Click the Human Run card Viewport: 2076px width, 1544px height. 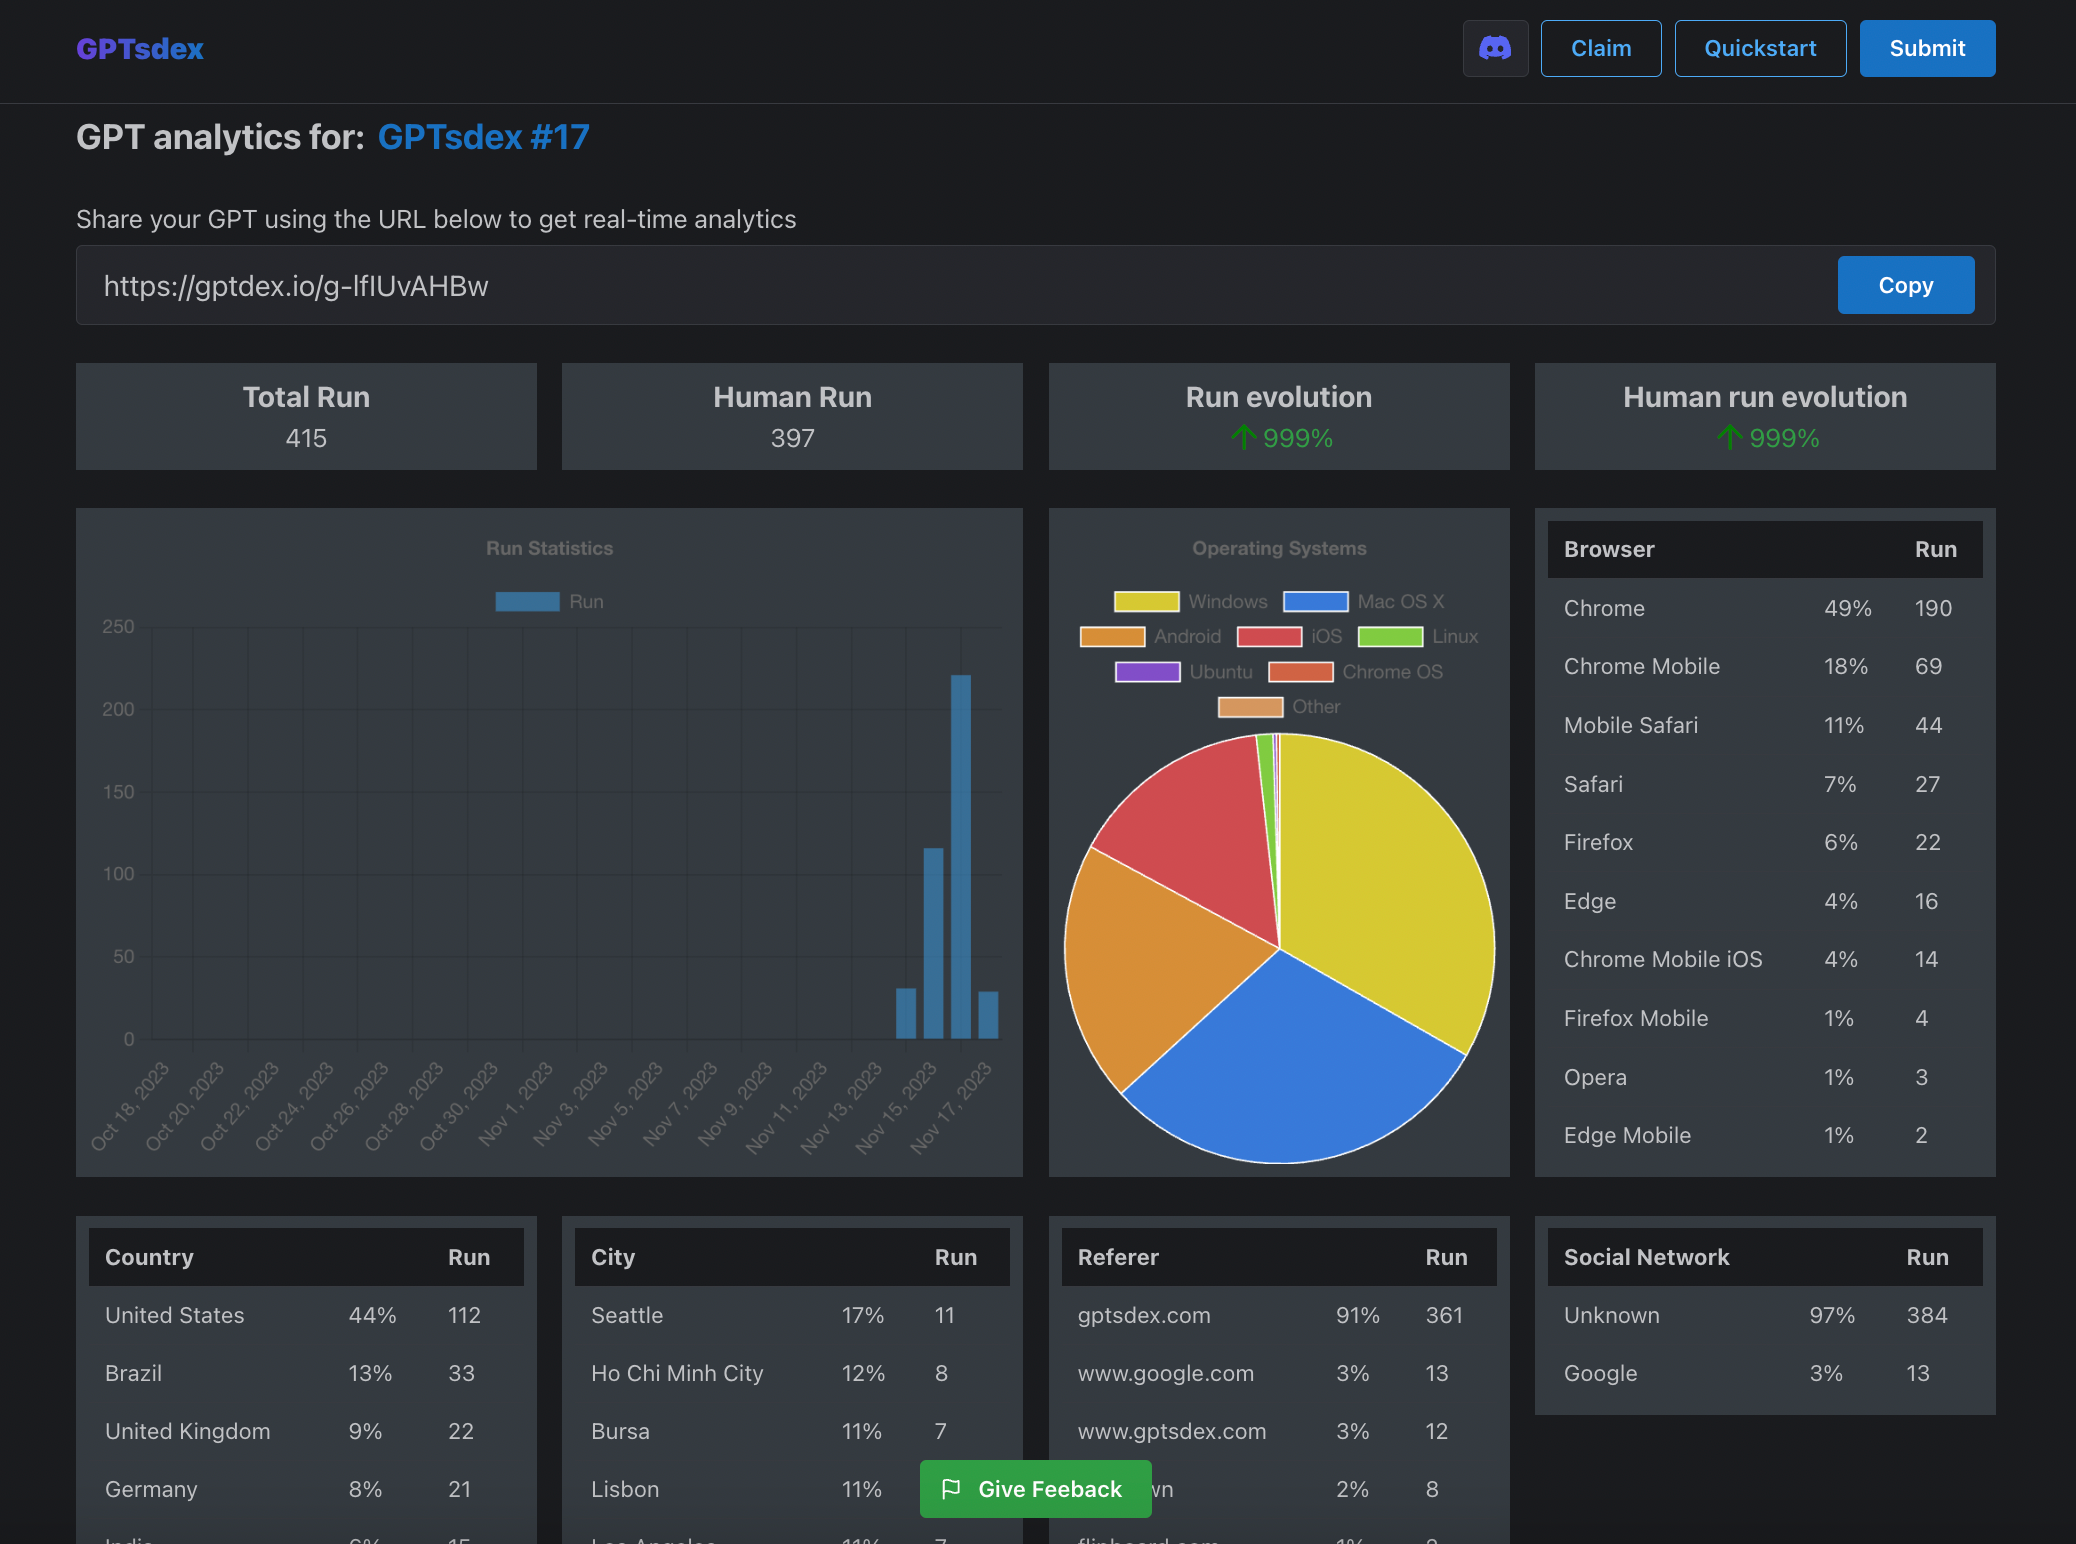(x=792, y=416)
